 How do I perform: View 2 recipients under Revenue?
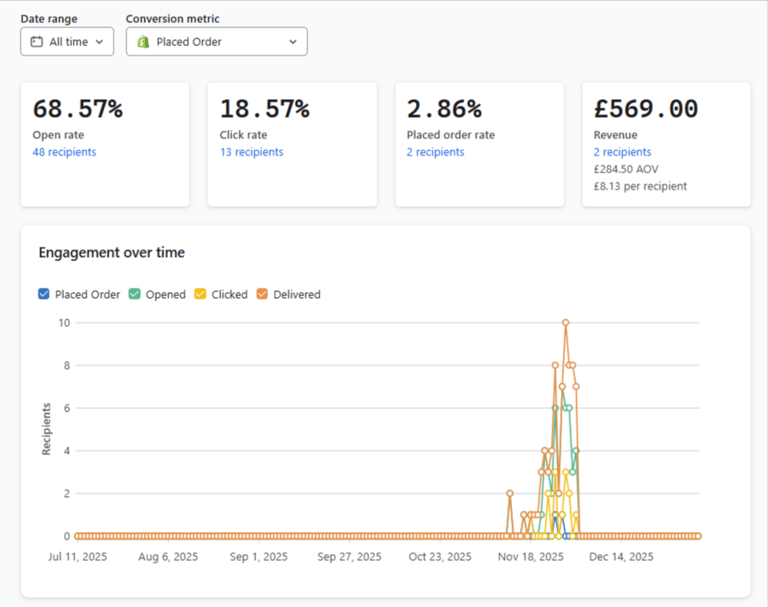(x=622, y=152)
